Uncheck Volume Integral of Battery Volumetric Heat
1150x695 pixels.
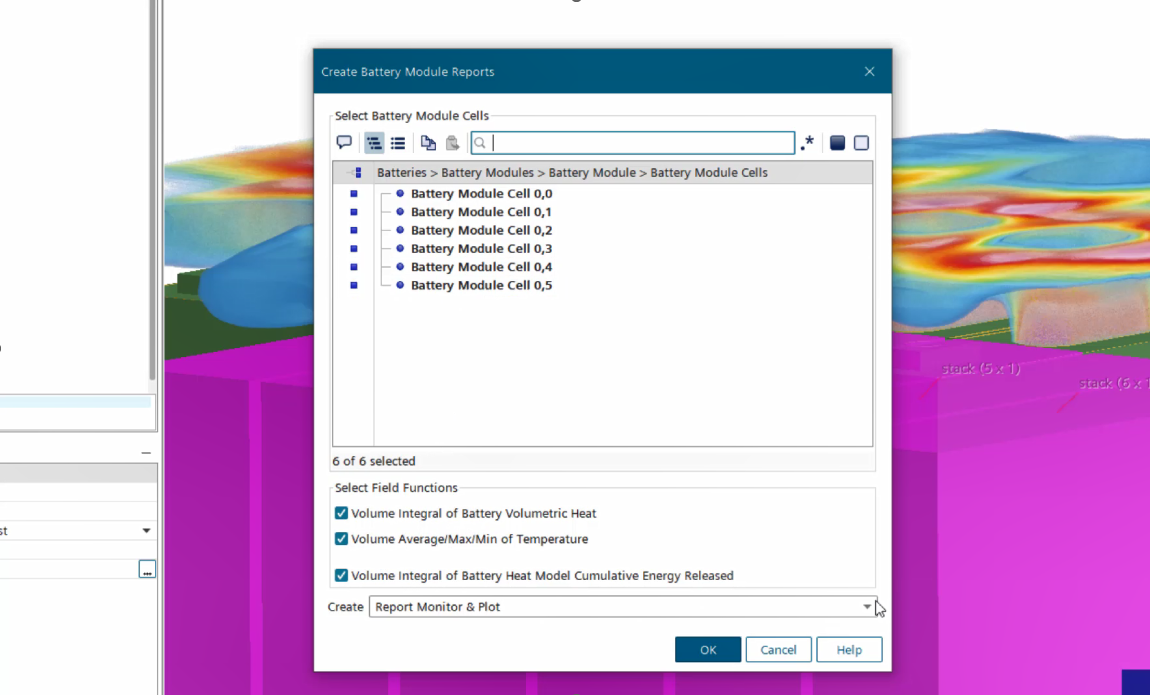point(341,513)
